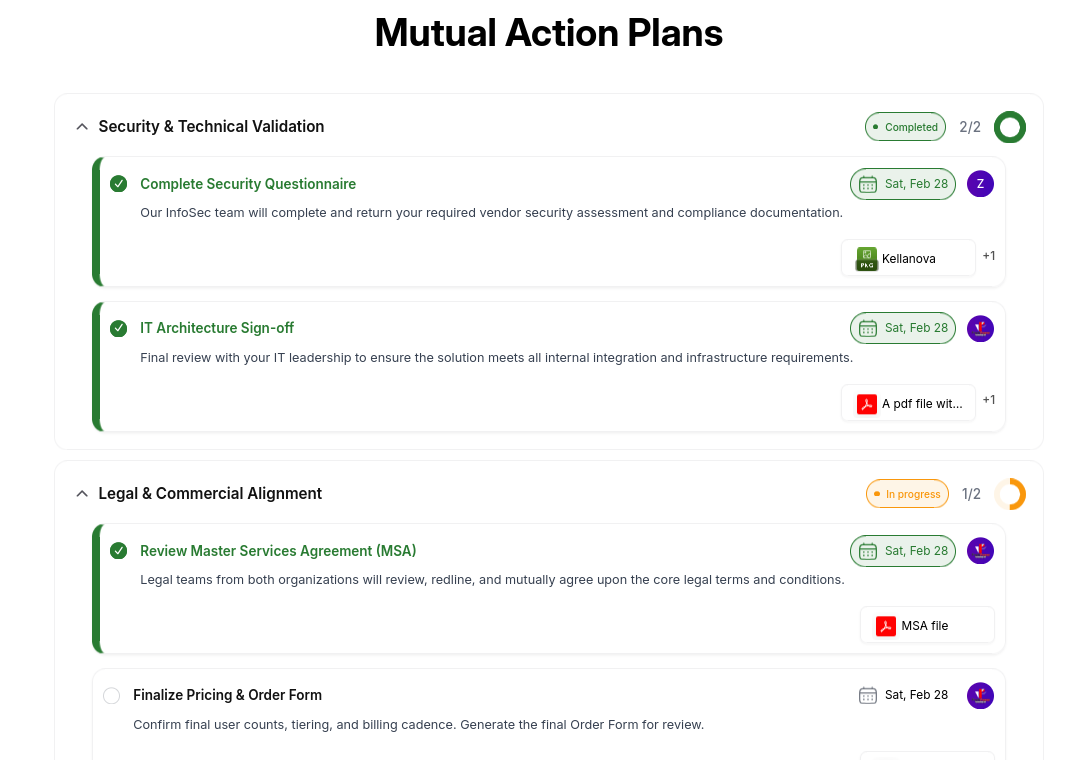Open the Finalize Pricing & Order Form title
Screen dimensions: 1083x760
[227, 695]
